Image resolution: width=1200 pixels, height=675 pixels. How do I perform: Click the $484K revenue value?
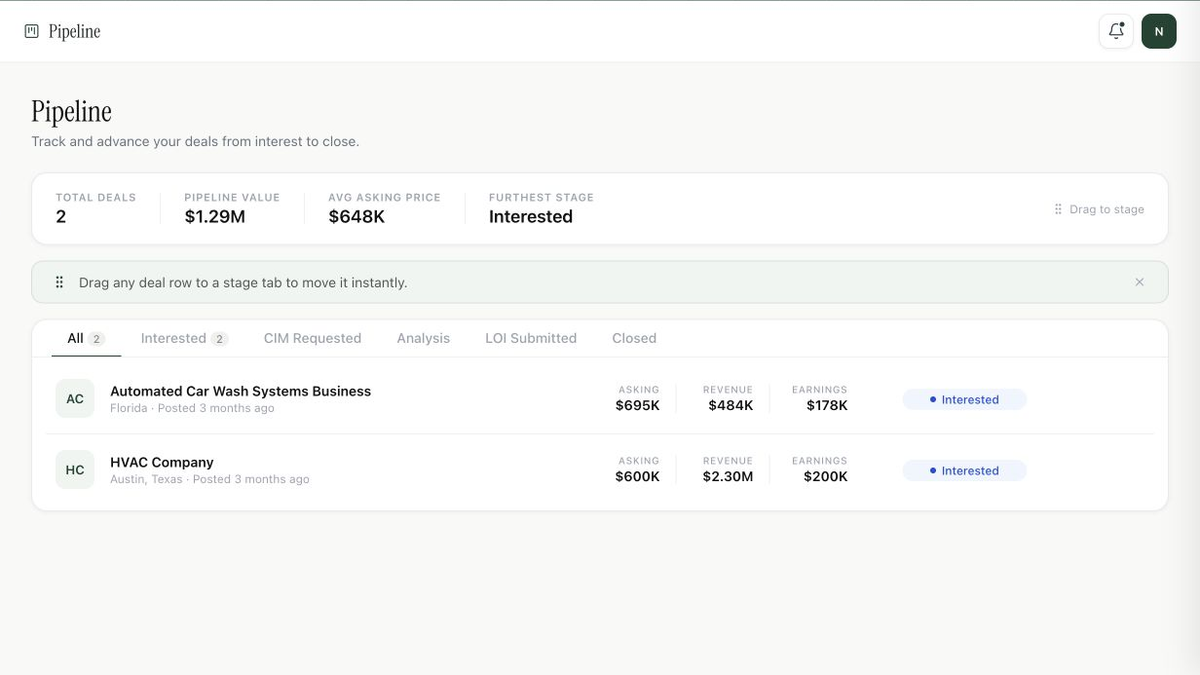pyautogui.click(x=731, y=405)
